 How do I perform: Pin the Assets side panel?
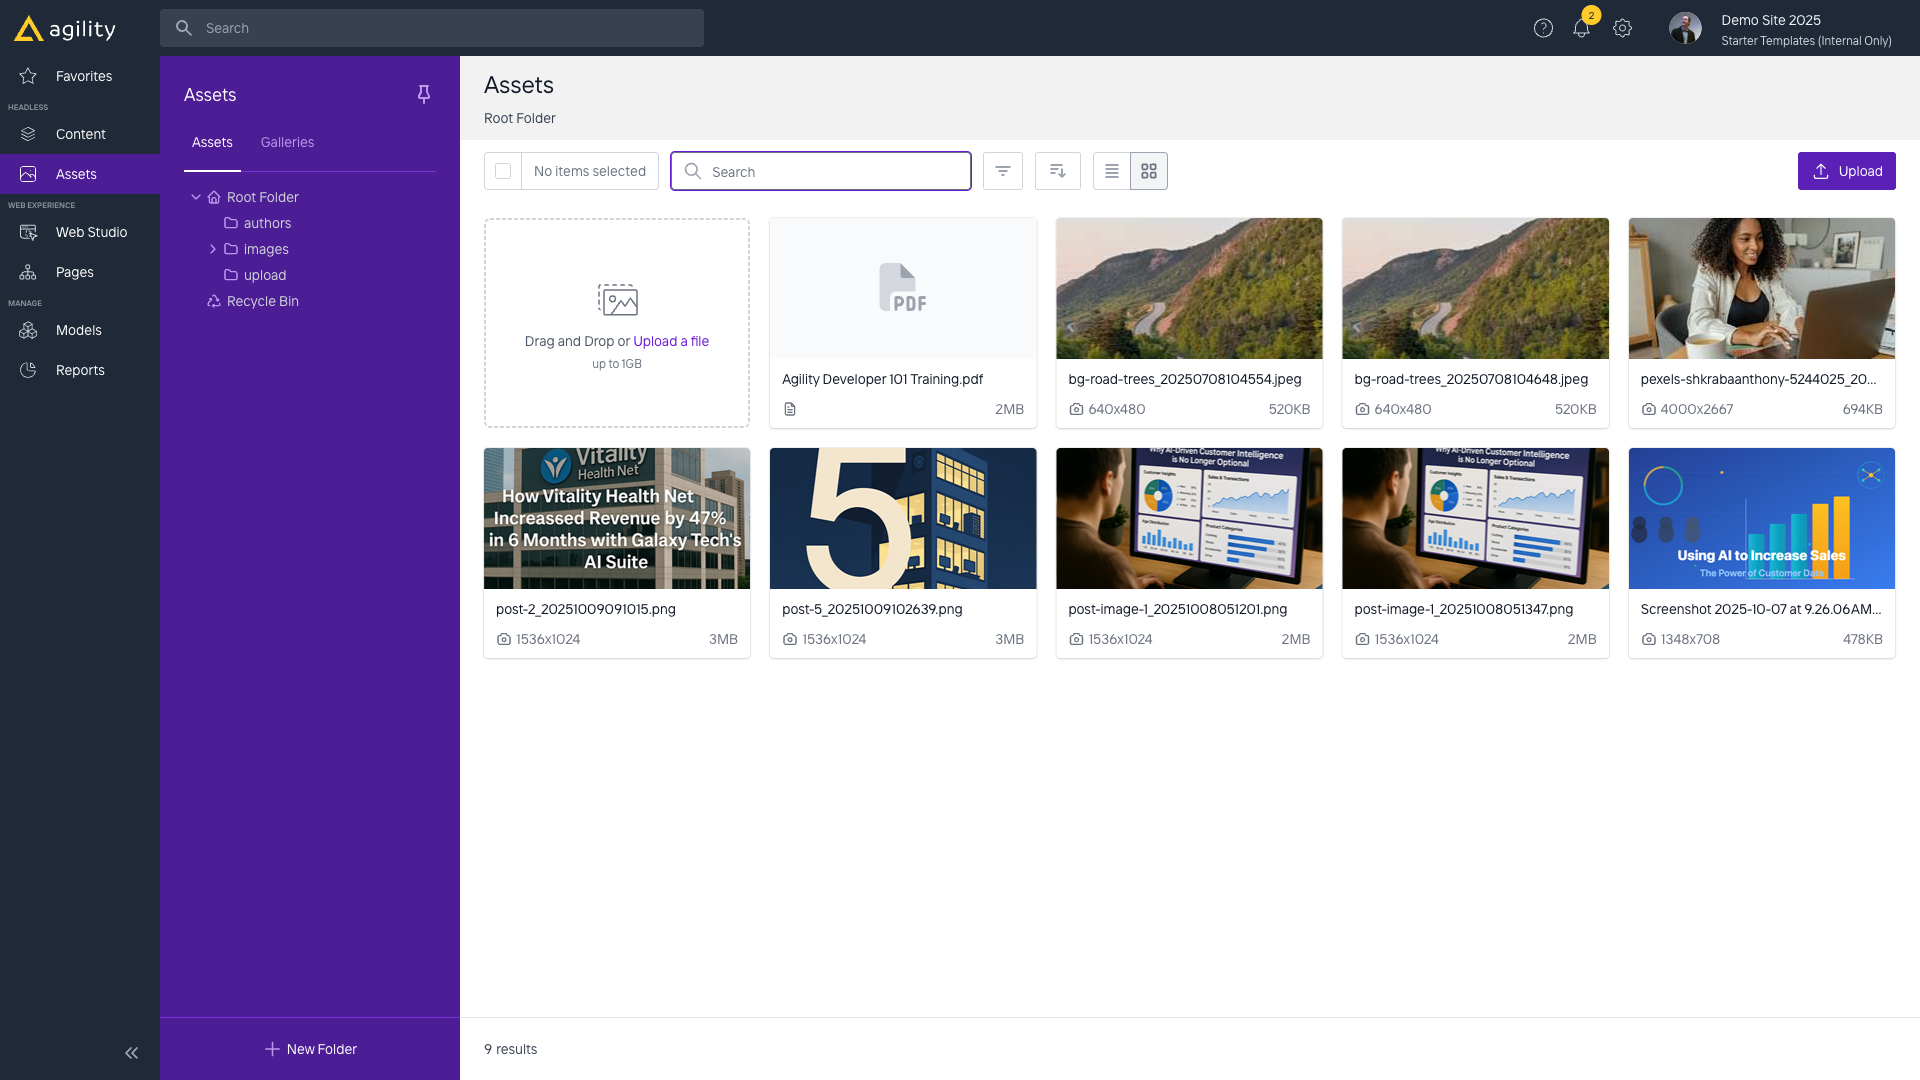[x=424, y=94]
